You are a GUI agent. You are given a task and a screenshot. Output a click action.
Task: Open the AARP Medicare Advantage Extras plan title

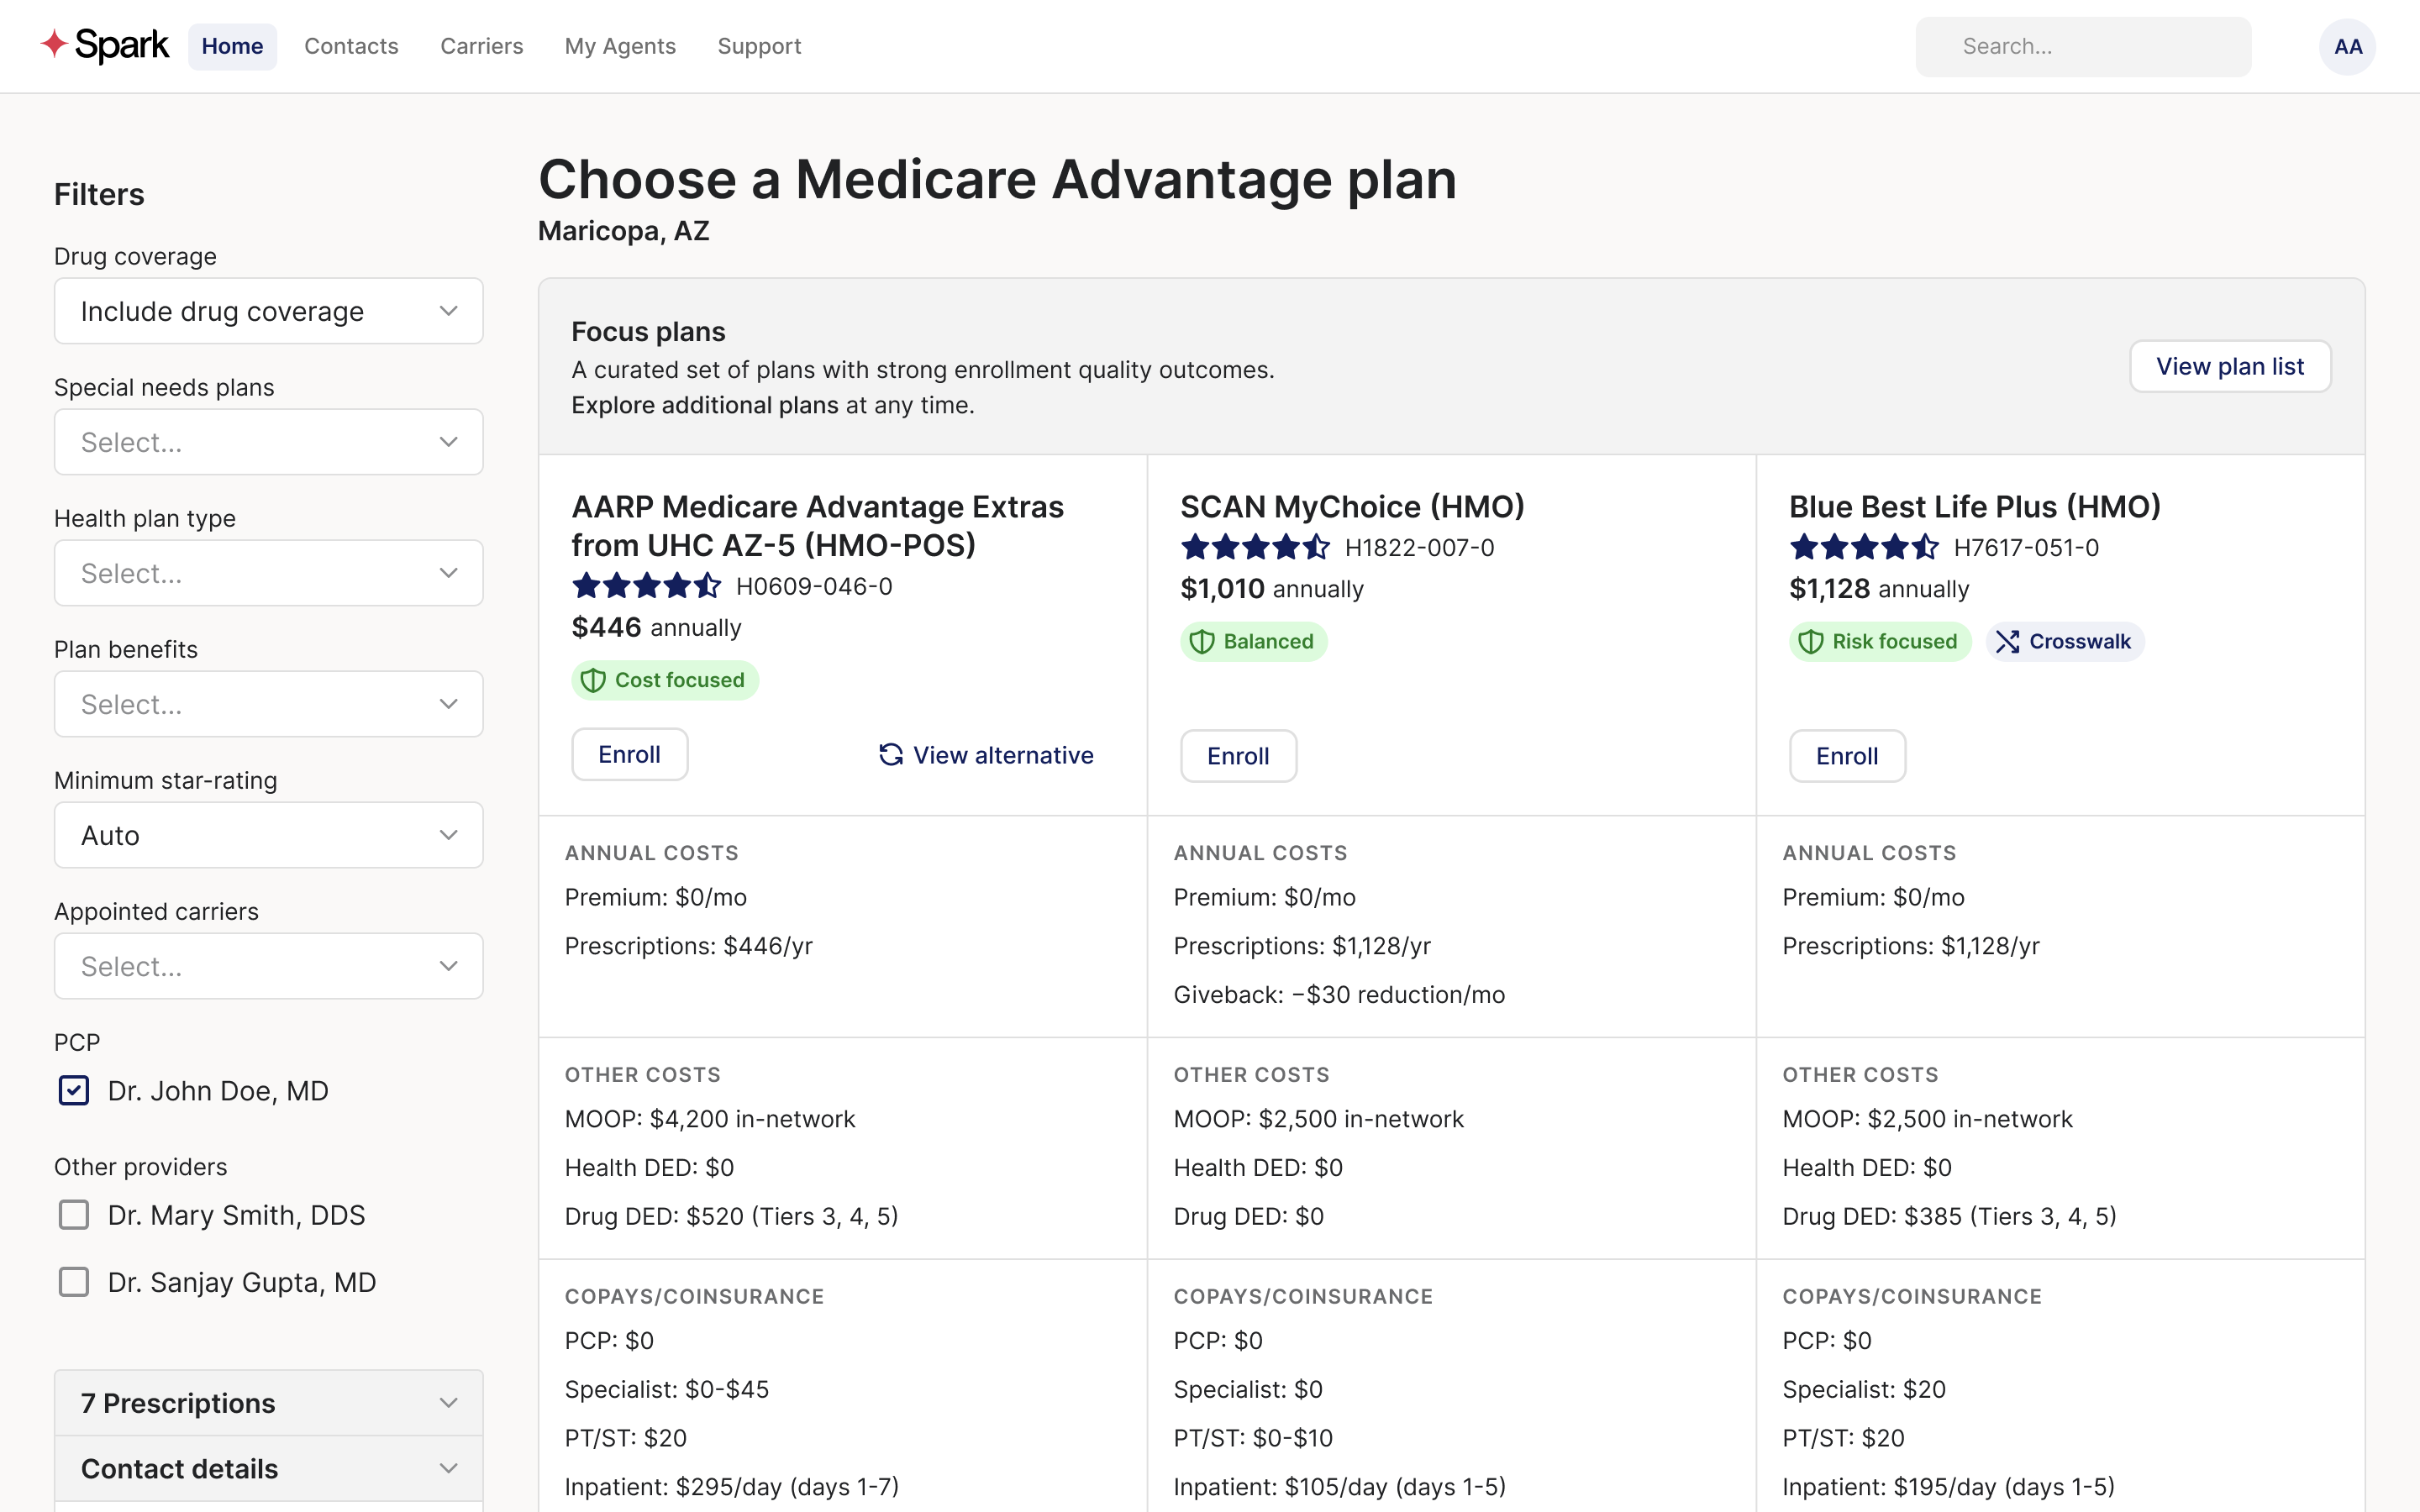(x=818, y=526)
